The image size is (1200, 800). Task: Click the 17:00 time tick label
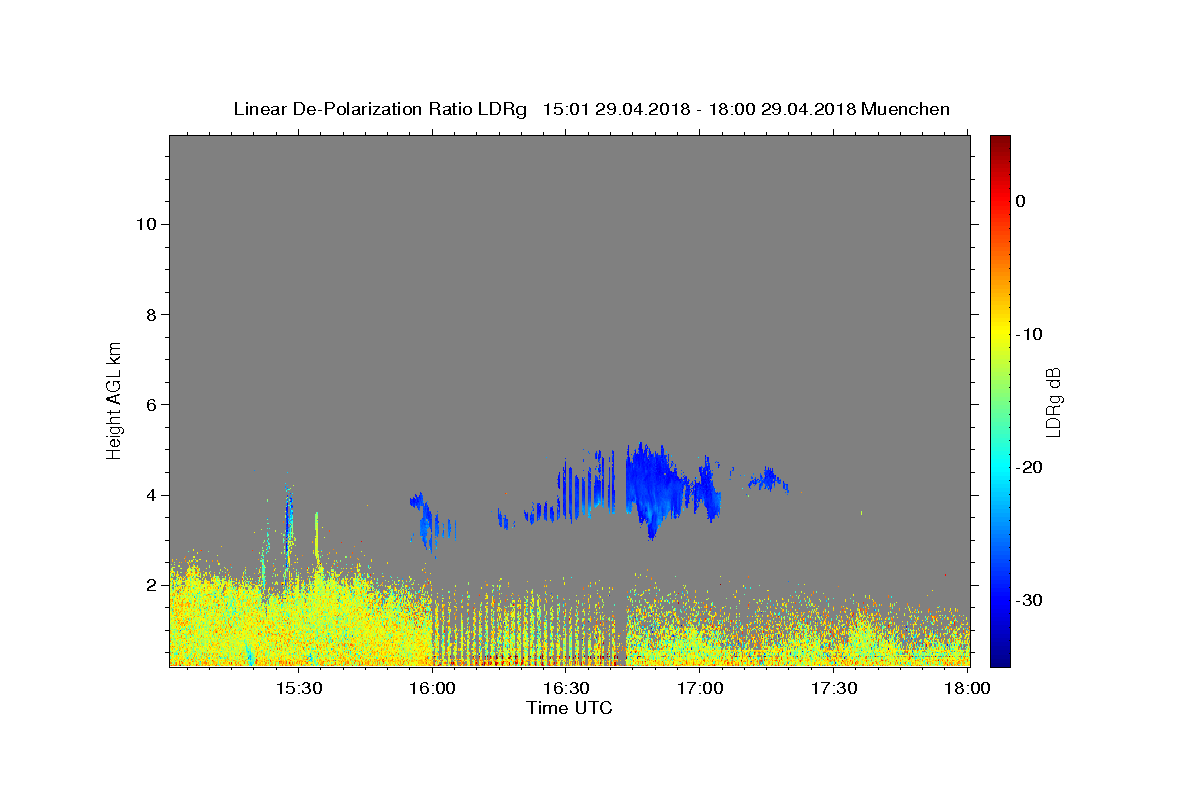point(700,689)
